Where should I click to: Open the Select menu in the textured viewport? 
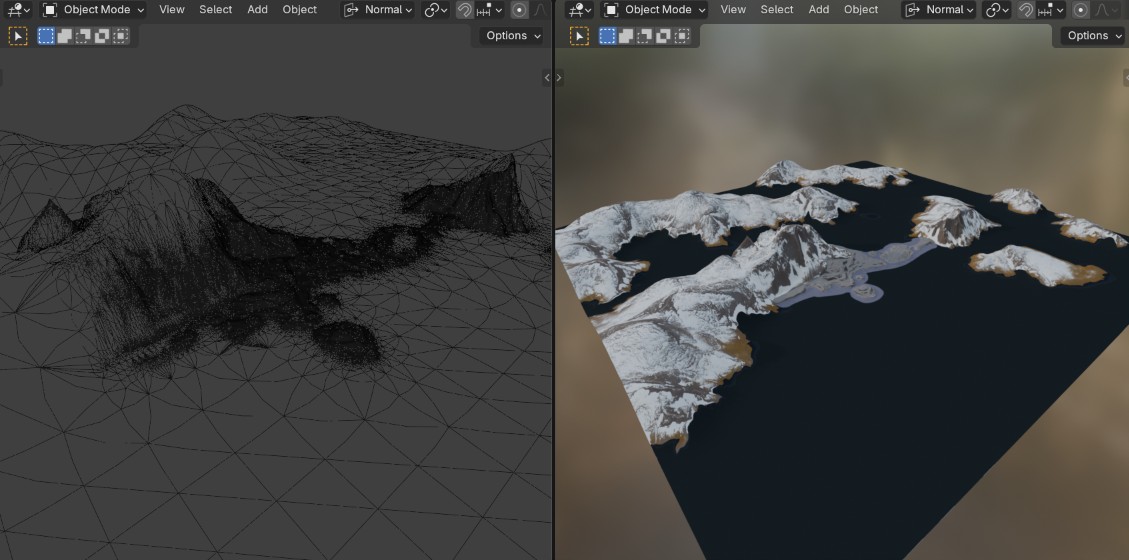click(x=777, y=10)
